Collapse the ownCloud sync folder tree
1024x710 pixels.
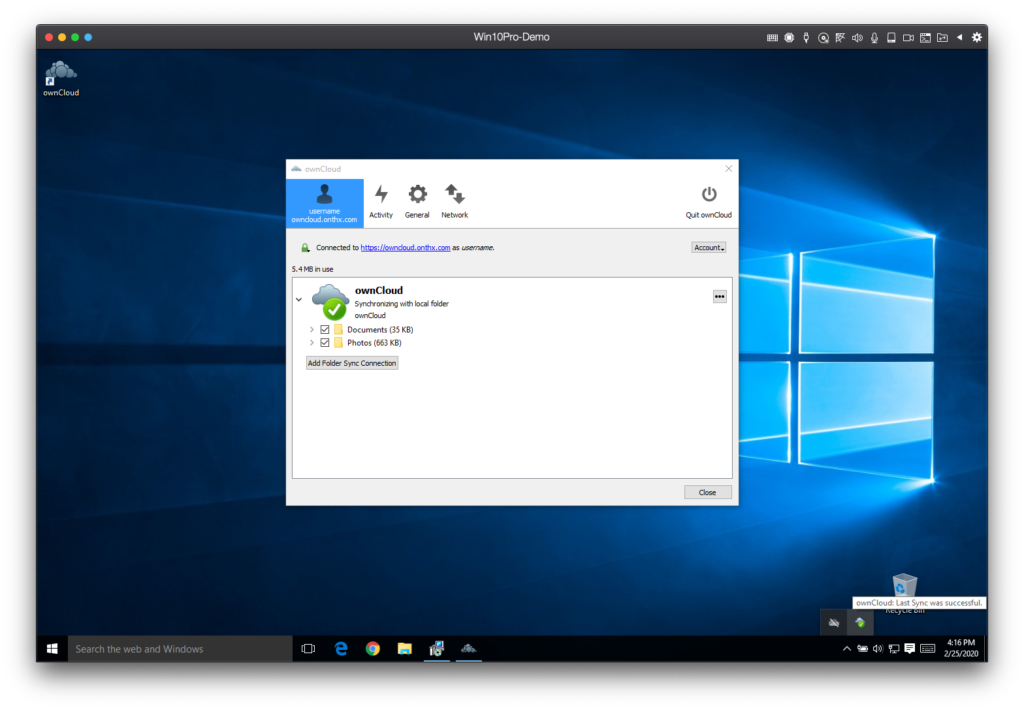coord(299,300)
